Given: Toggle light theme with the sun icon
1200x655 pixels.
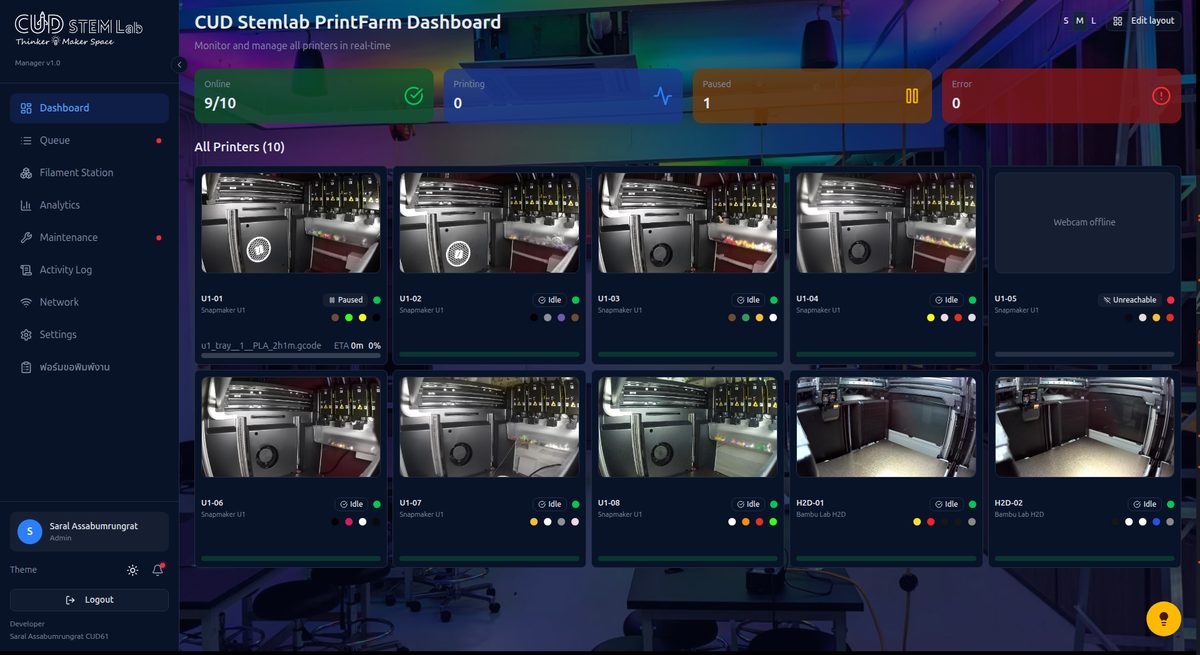Looking at the screenshot, I should [x=132, y=570].
